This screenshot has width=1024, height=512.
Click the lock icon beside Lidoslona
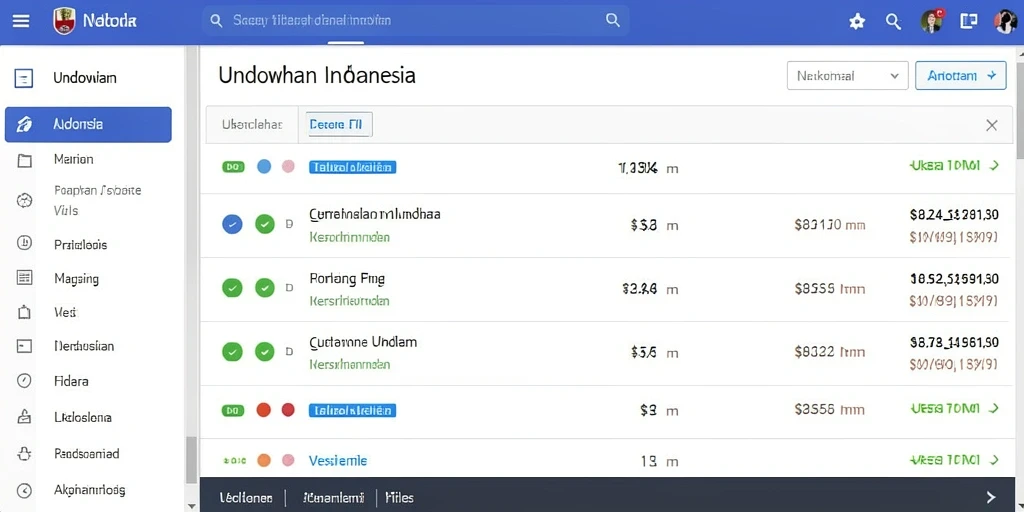(x=24, y=416)
